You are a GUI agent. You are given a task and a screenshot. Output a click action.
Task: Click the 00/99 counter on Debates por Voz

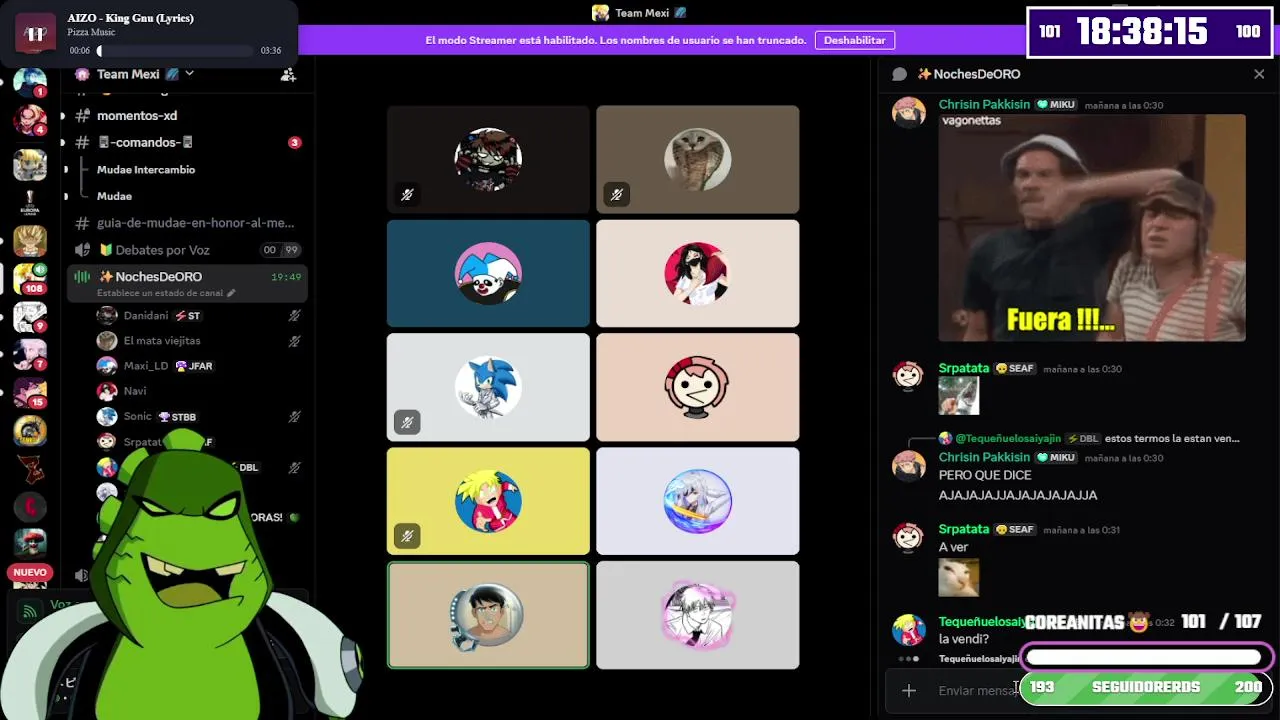281,250
